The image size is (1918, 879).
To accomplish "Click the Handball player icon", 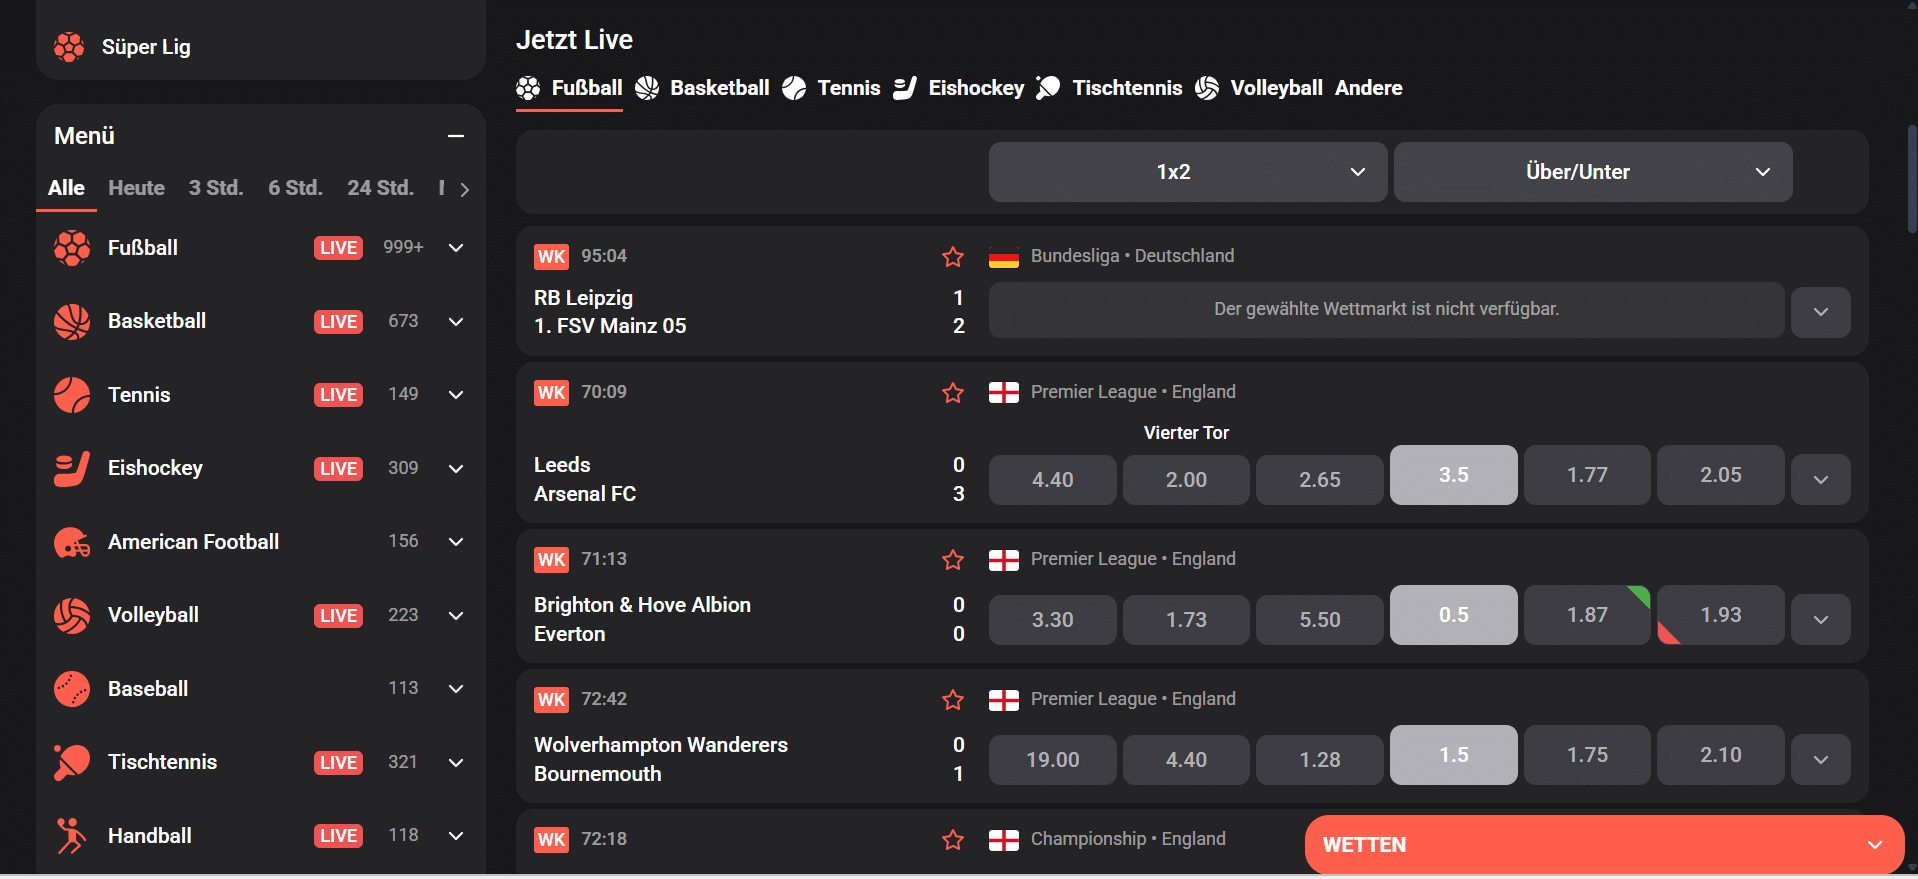I will coord(72,836).
